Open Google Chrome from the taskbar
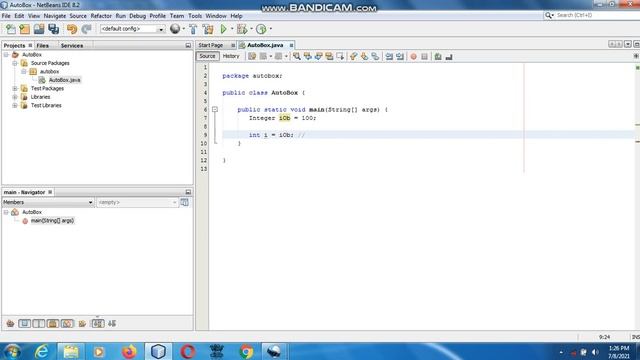This screenshot has width=640, height=360. [246, 351]
